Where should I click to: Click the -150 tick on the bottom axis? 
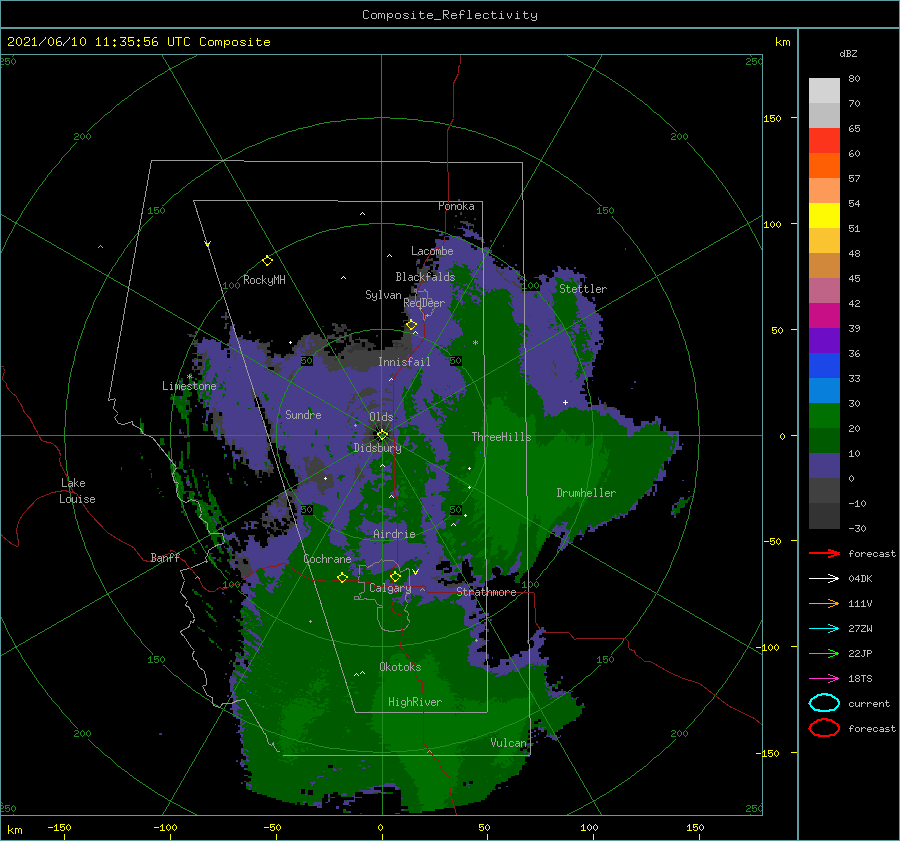click(x=59, y=827)
